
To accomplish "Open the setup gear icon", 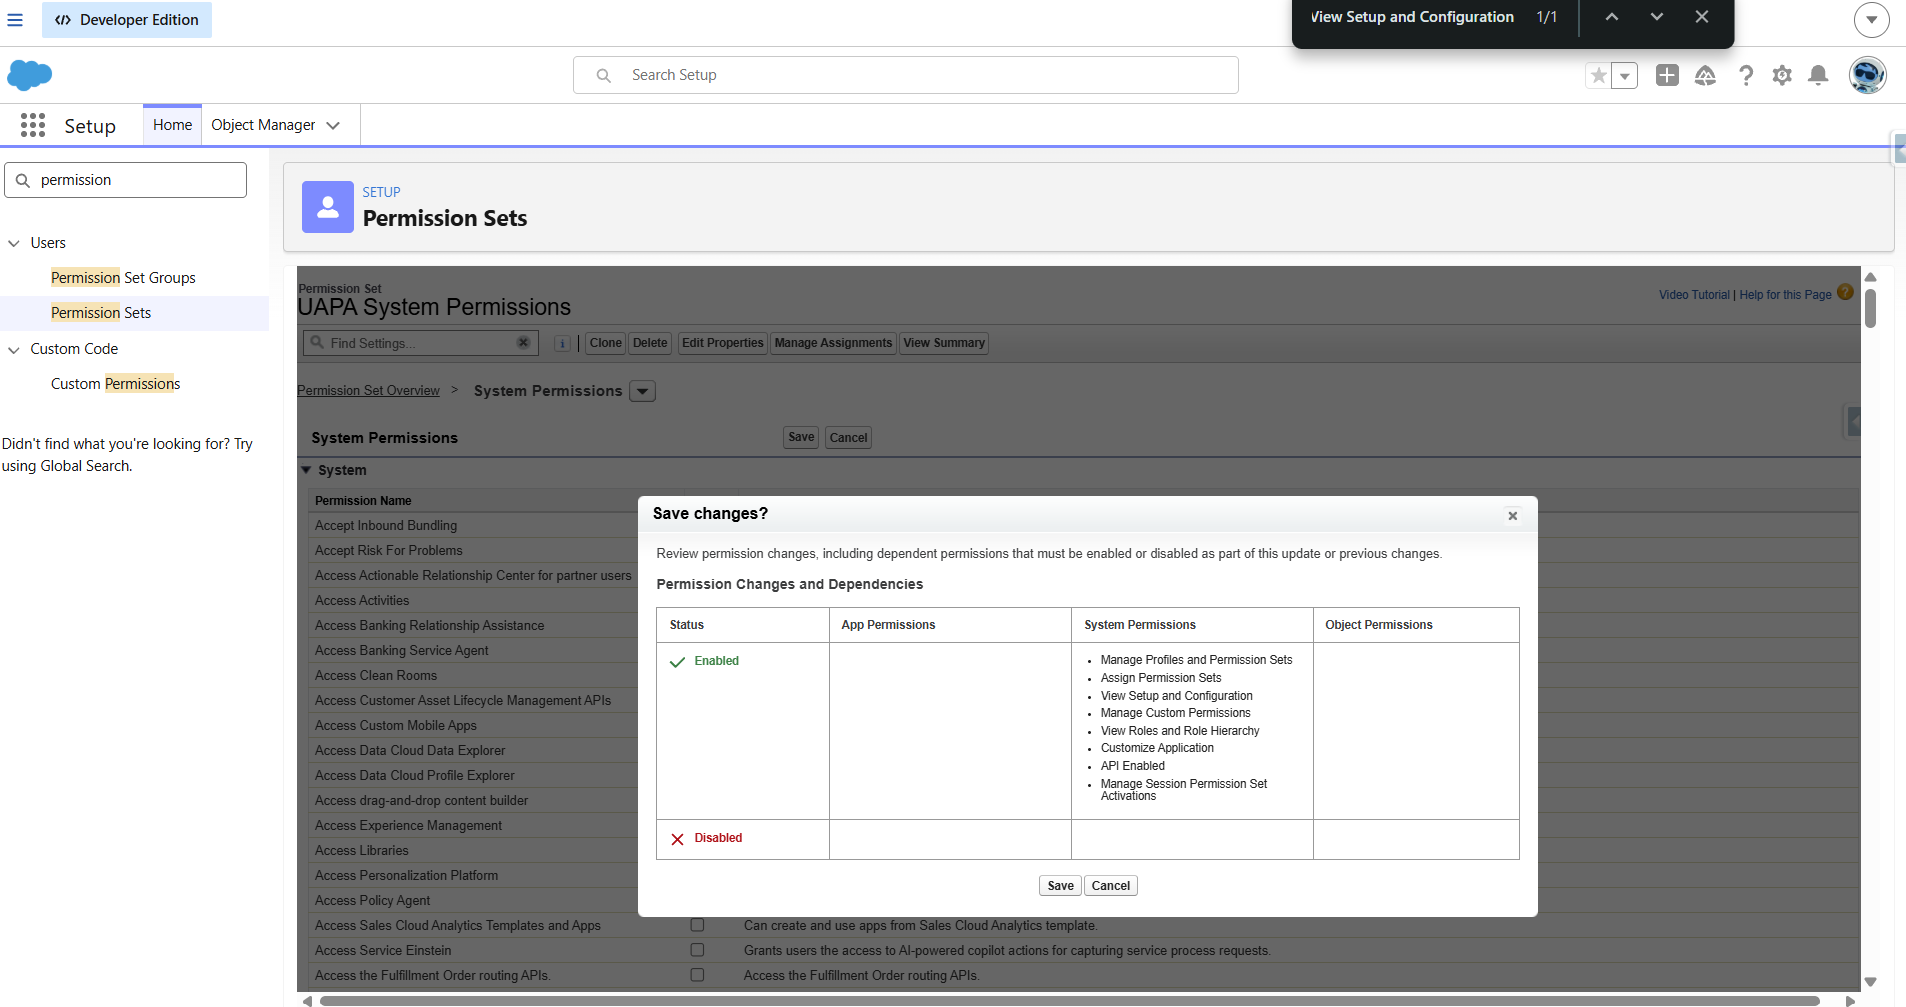I will 1782,75.
